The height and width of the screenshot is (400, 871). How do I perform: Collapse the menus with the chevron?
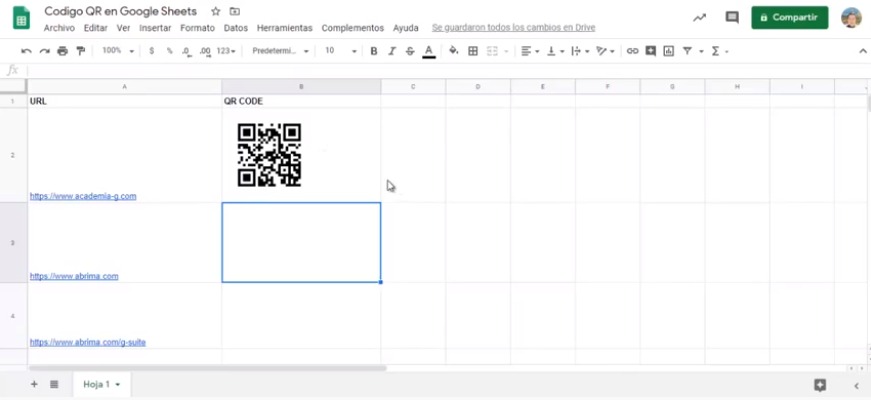tap(862, 51)
